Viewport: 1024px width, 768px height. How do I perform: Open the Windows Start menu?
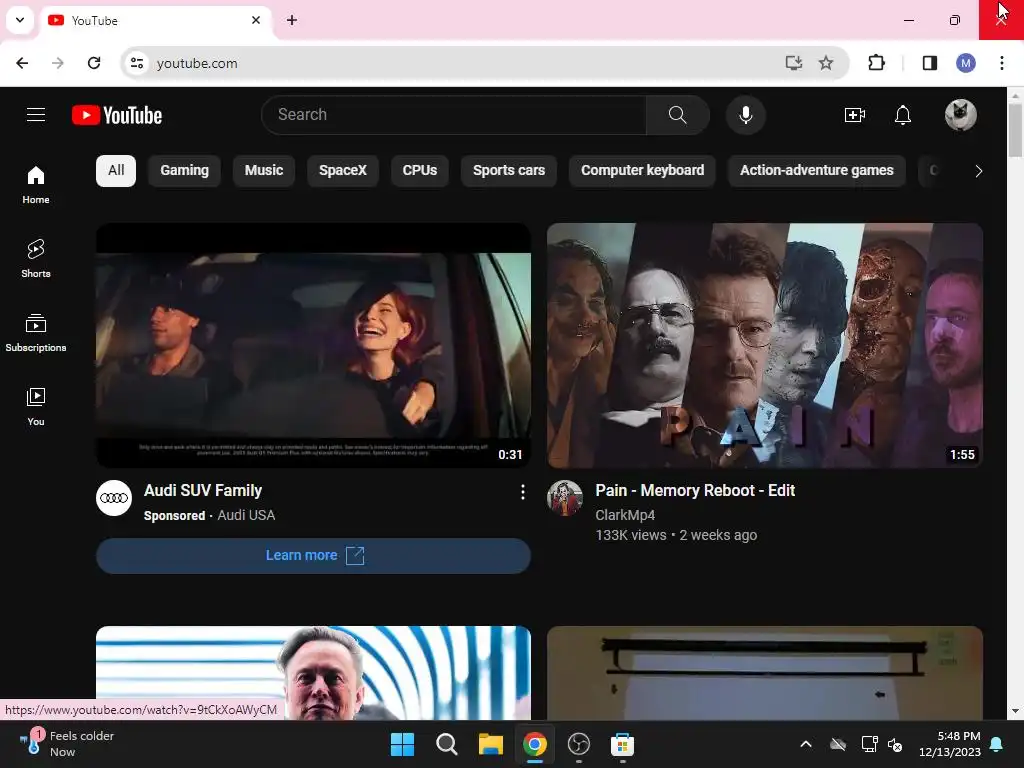click(402, 744)
